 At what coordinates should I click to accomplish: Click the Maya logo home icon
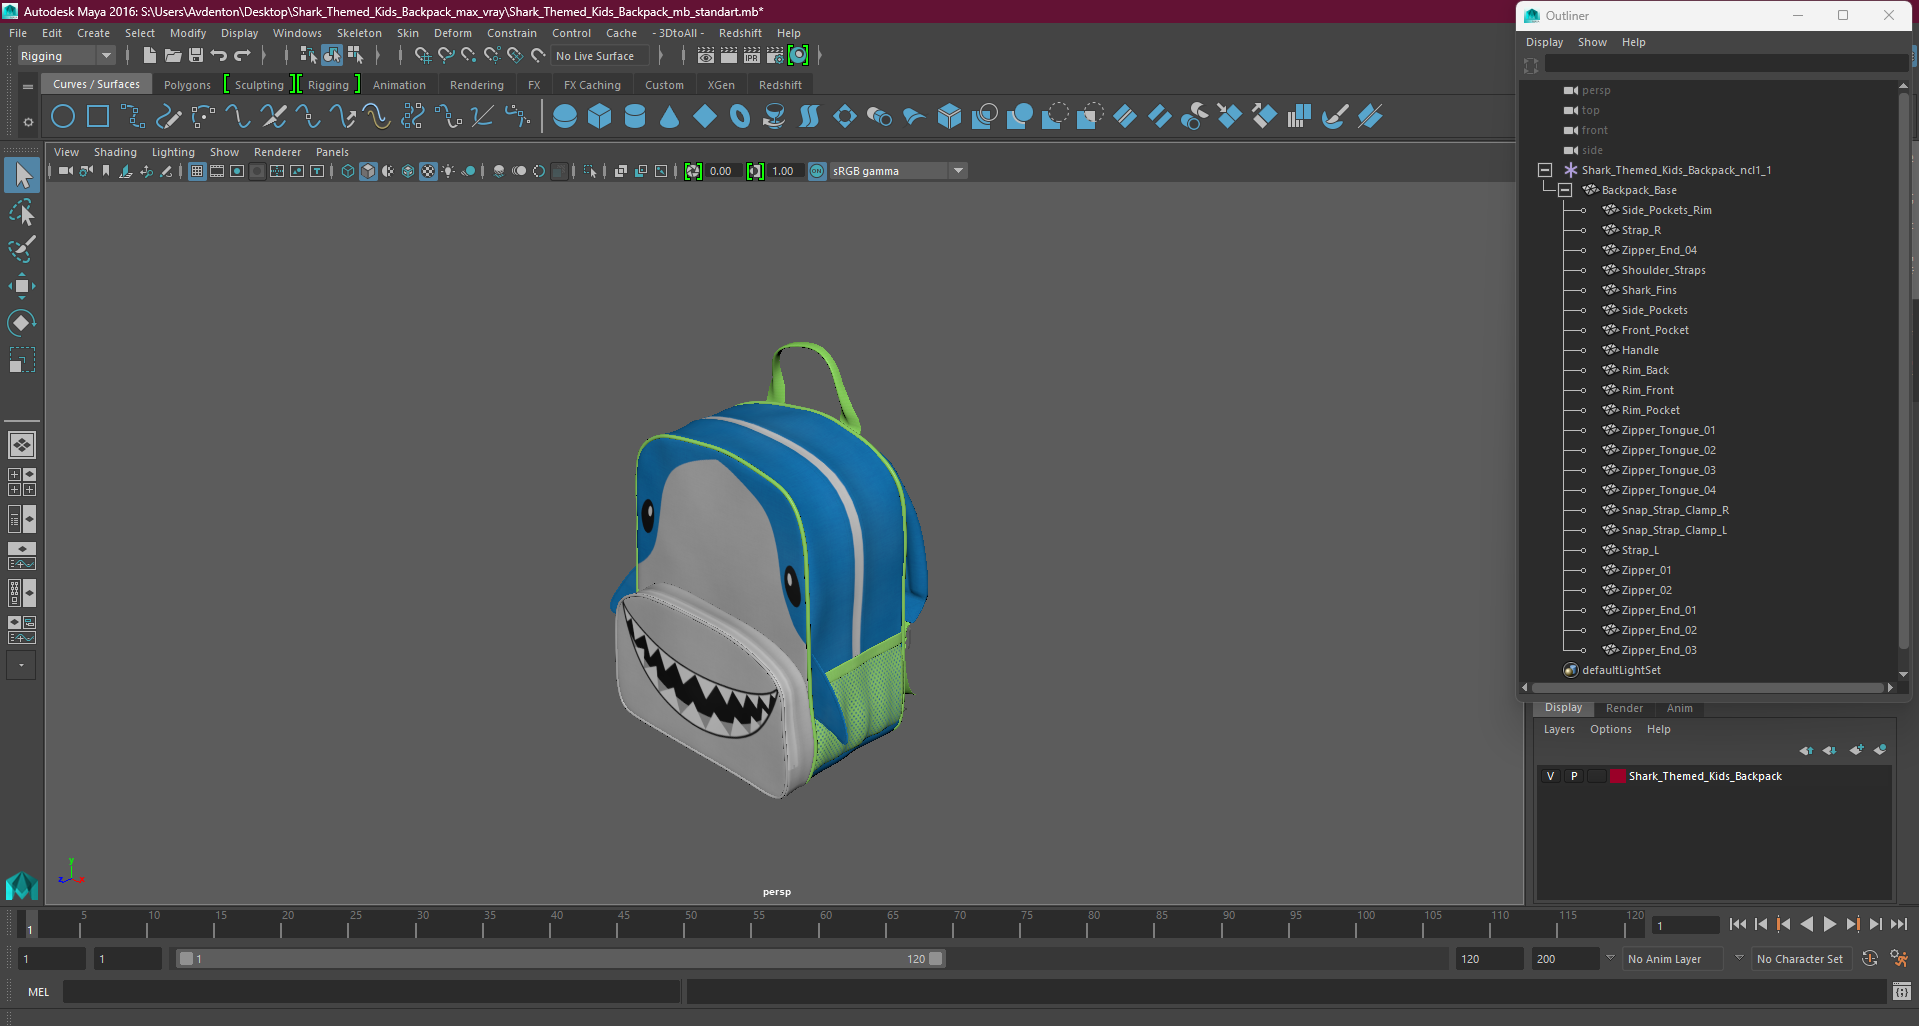pos(21,885)
